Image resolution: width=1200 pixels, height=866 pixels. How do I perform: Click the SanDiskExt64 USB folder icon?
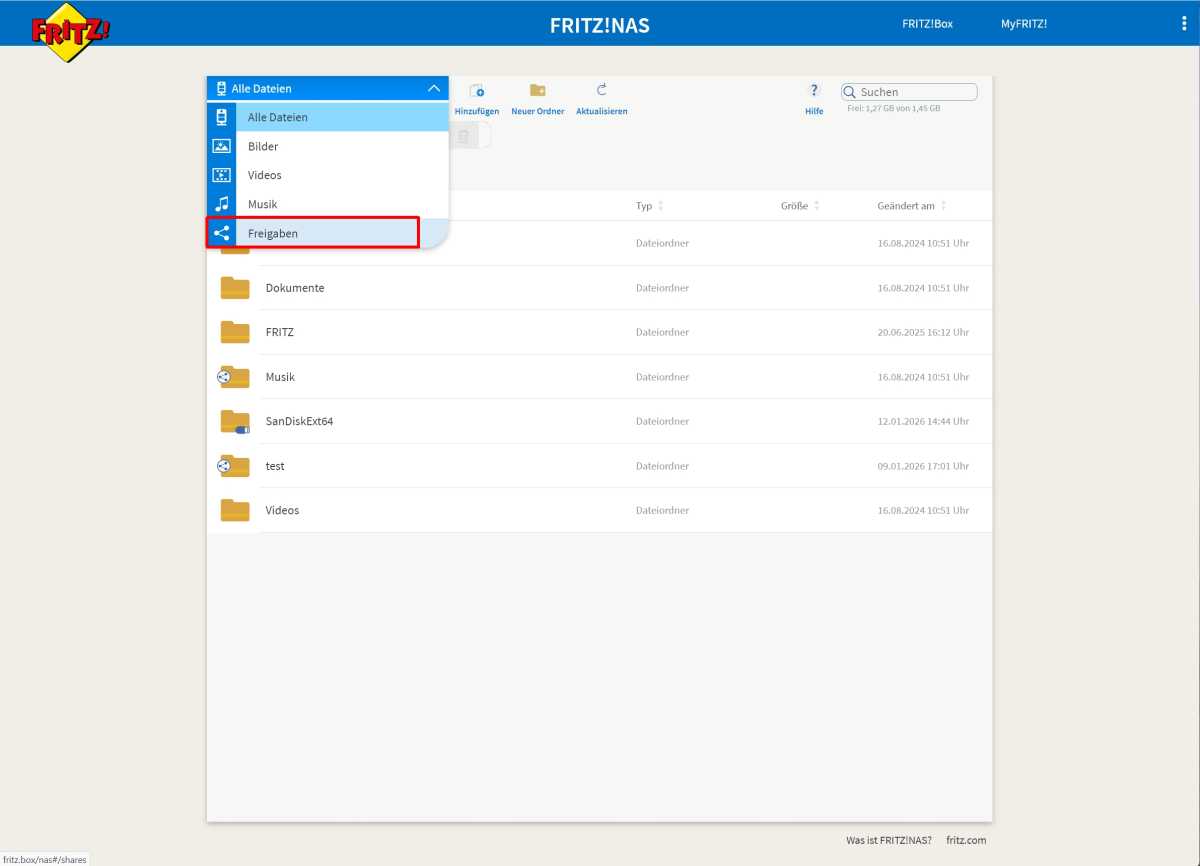coord(235,421)
